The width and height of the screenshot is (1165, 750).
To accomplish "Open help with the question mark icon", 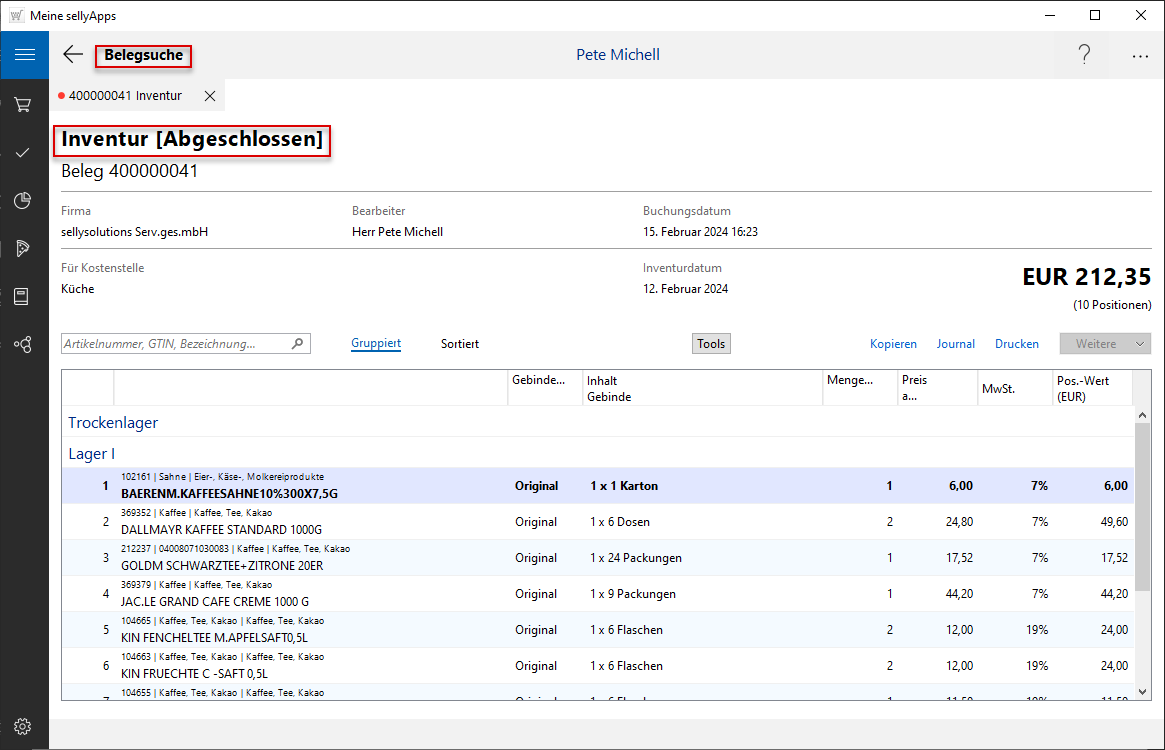I will pyautogui.click(x=1084, y=55).
